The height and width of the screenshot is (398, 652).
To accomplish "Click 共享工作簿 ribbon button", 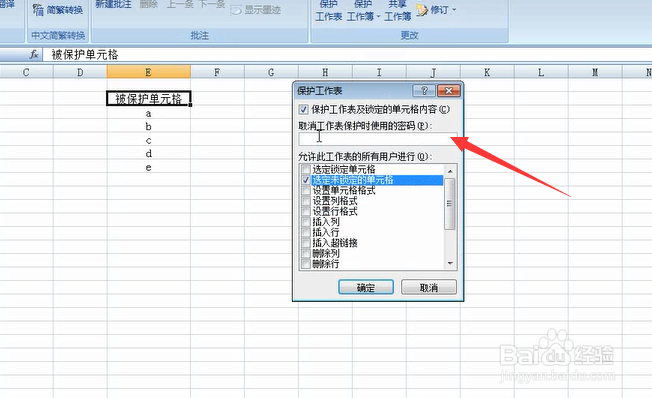I will click(398, 10).
